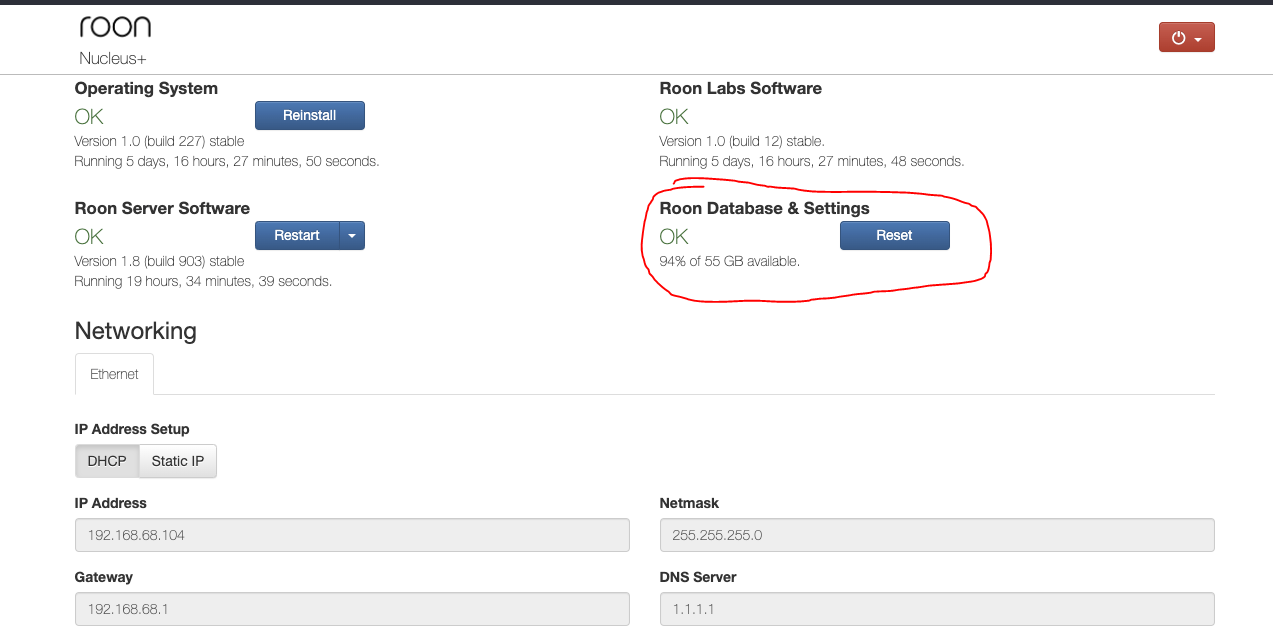Click the IP Address input field
Viewport: 1273px width, 640px height.
(352, 535)
